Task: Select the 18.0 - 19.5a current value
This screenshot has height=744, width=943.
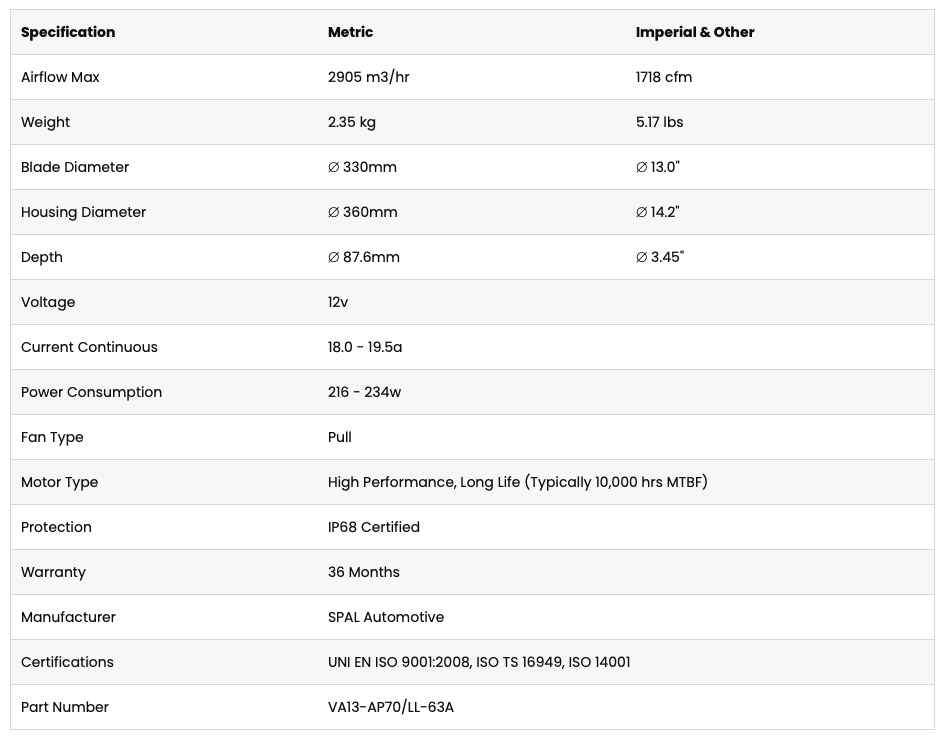Action: [365, 347]
